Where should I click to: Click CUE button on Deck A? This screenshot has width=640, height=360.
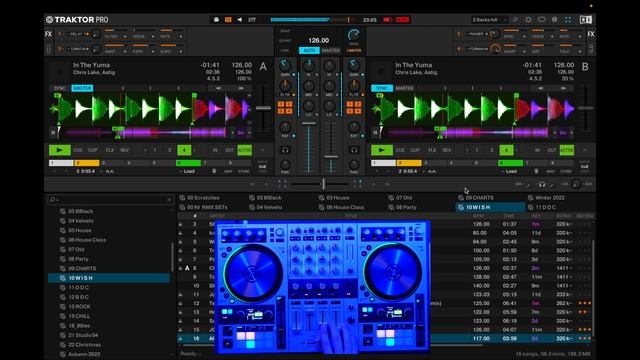78,150
